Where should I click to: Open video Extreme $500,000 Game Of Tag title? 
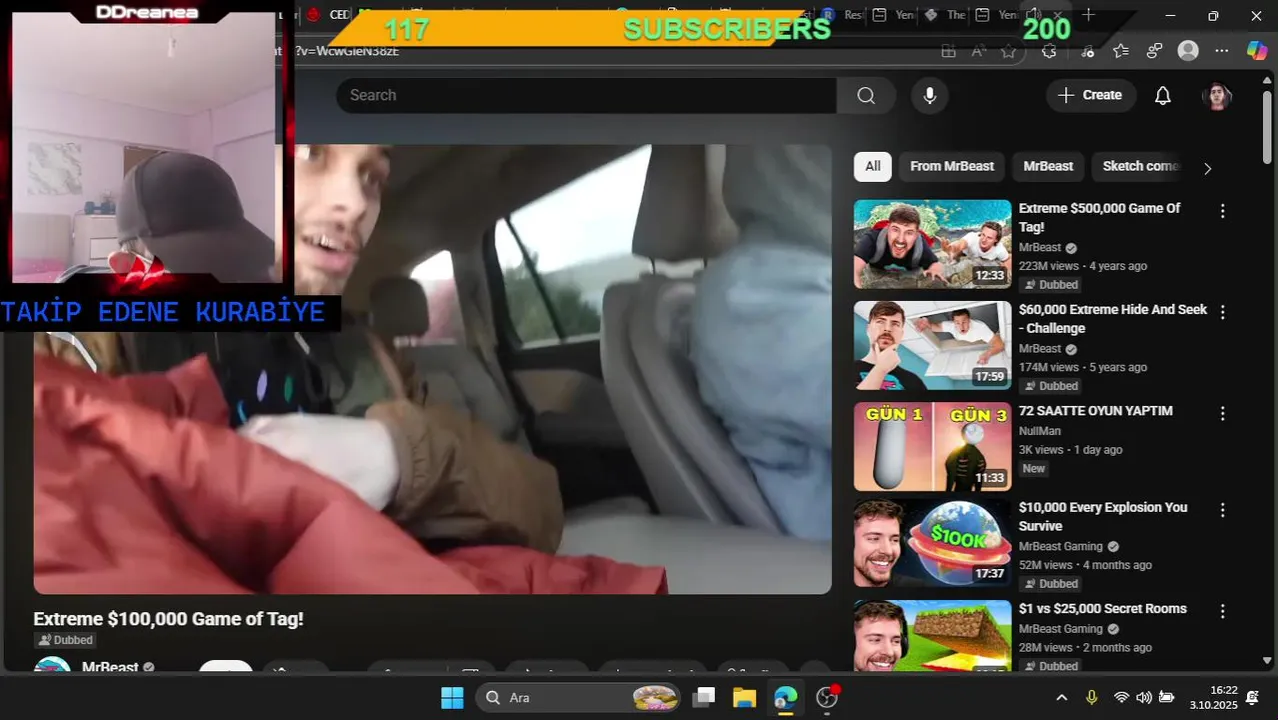[x=1099, y=217]
